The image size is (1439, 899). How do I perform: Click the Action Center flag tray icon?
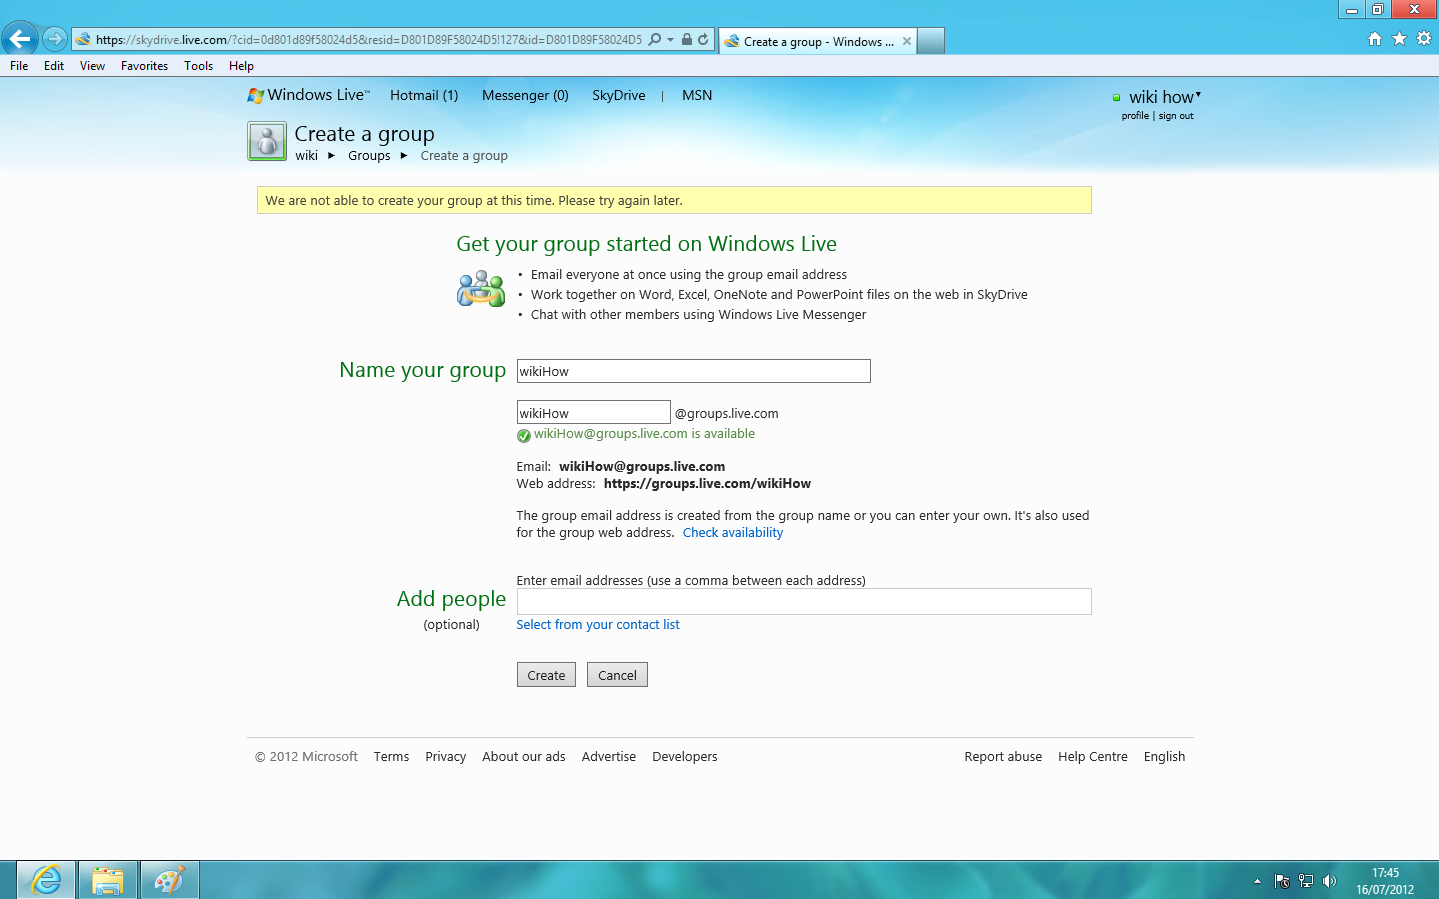(x=1282, y=881)
